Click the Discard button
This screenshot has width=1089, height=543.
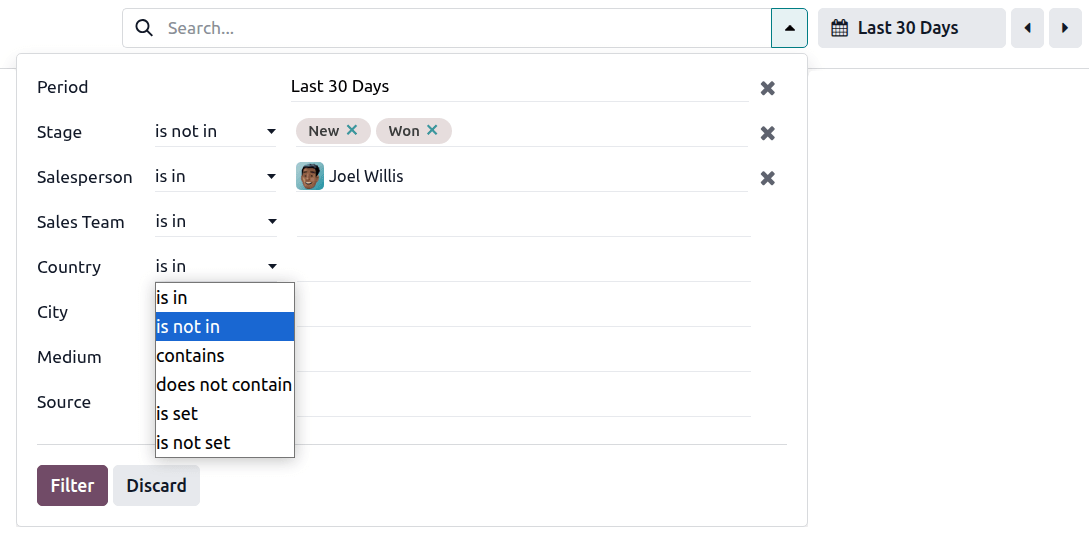pos(156,486)
